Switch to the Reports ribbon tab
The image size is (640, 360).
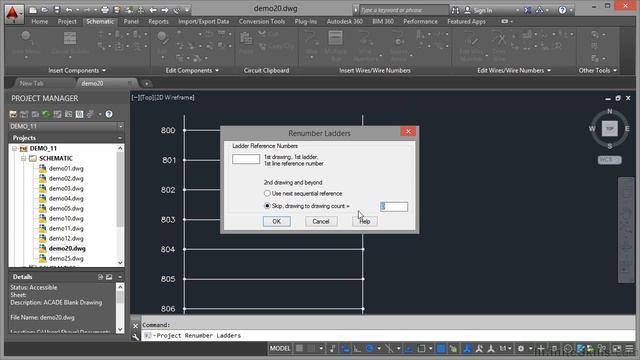(158, 21)
